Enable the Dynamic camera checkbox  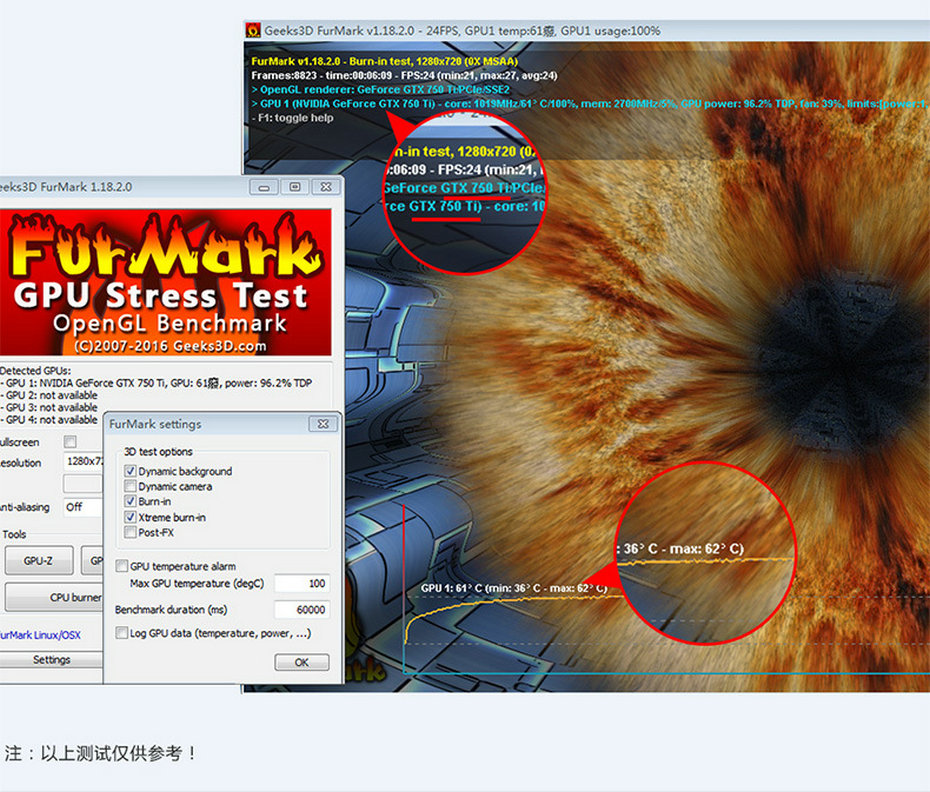[130, 486]
